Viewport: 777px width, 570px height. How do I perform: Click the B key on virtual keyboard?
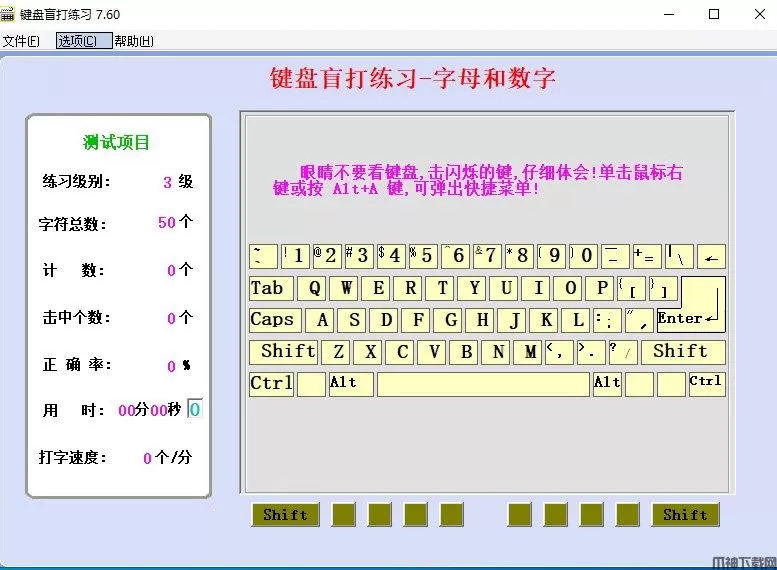pyautogui.click(x=463, y=352)
